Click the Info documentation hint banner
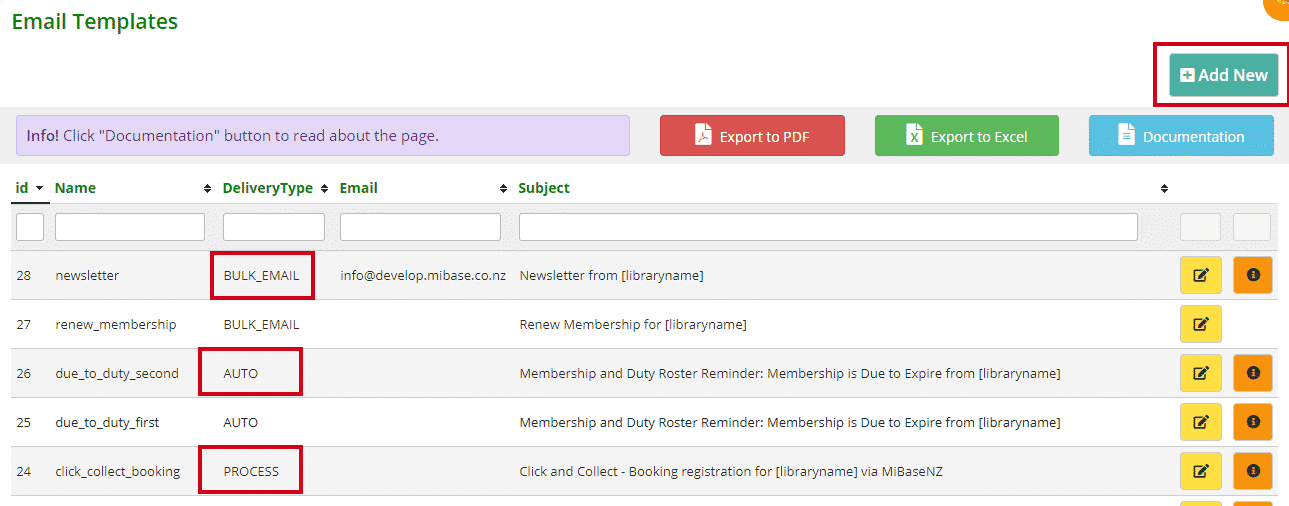This screenshot has width=1289, height=506. (x=323, y=135)
